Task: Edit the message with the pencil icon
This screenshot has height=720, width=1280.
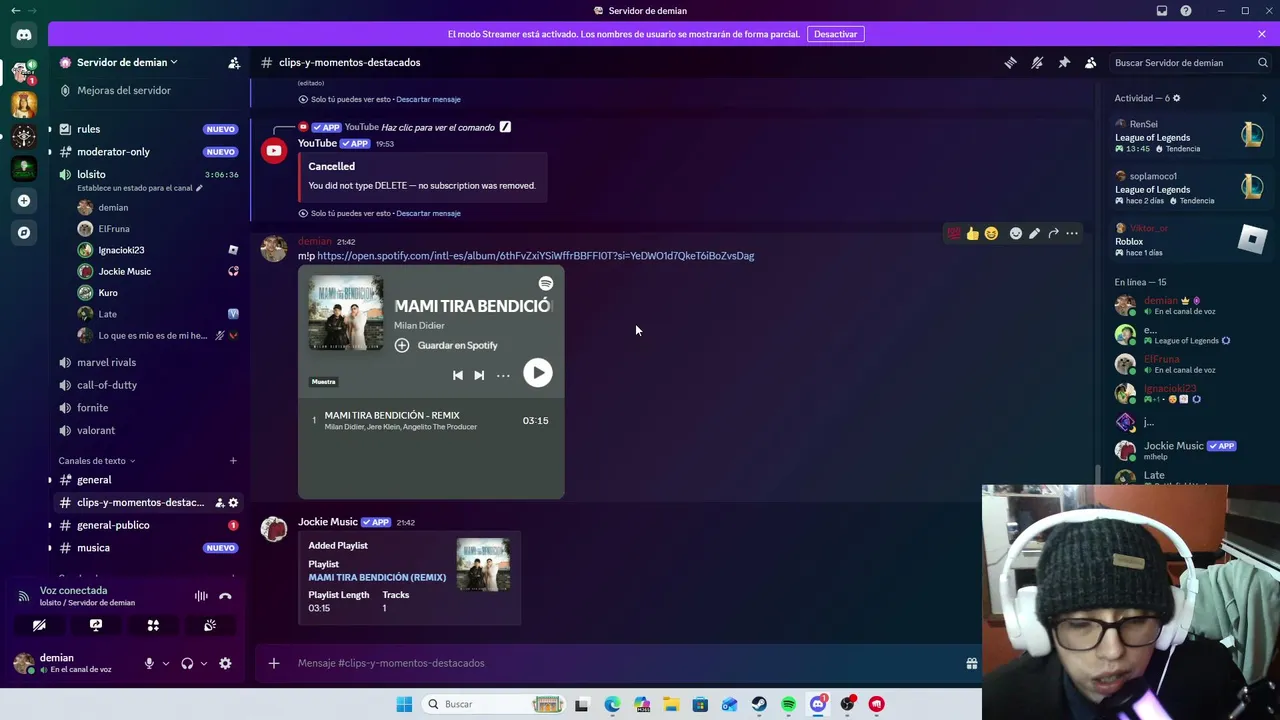Action: (x=1034, y=234)
